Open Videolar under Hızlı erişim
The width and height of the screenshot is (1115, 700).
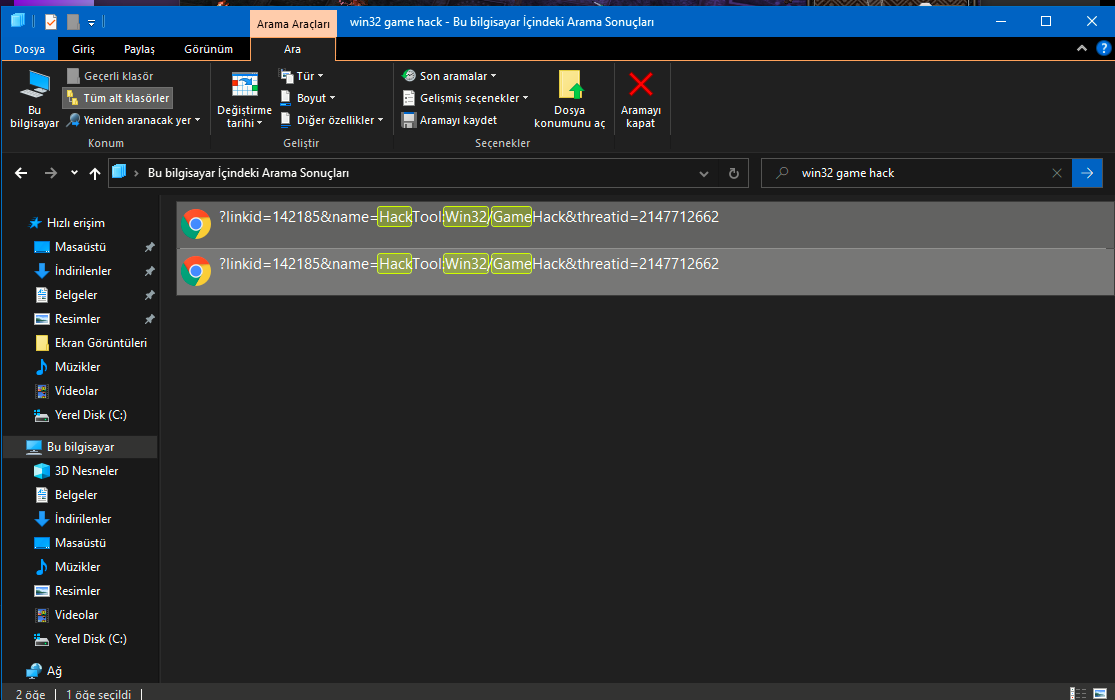[x=67, y=391]
